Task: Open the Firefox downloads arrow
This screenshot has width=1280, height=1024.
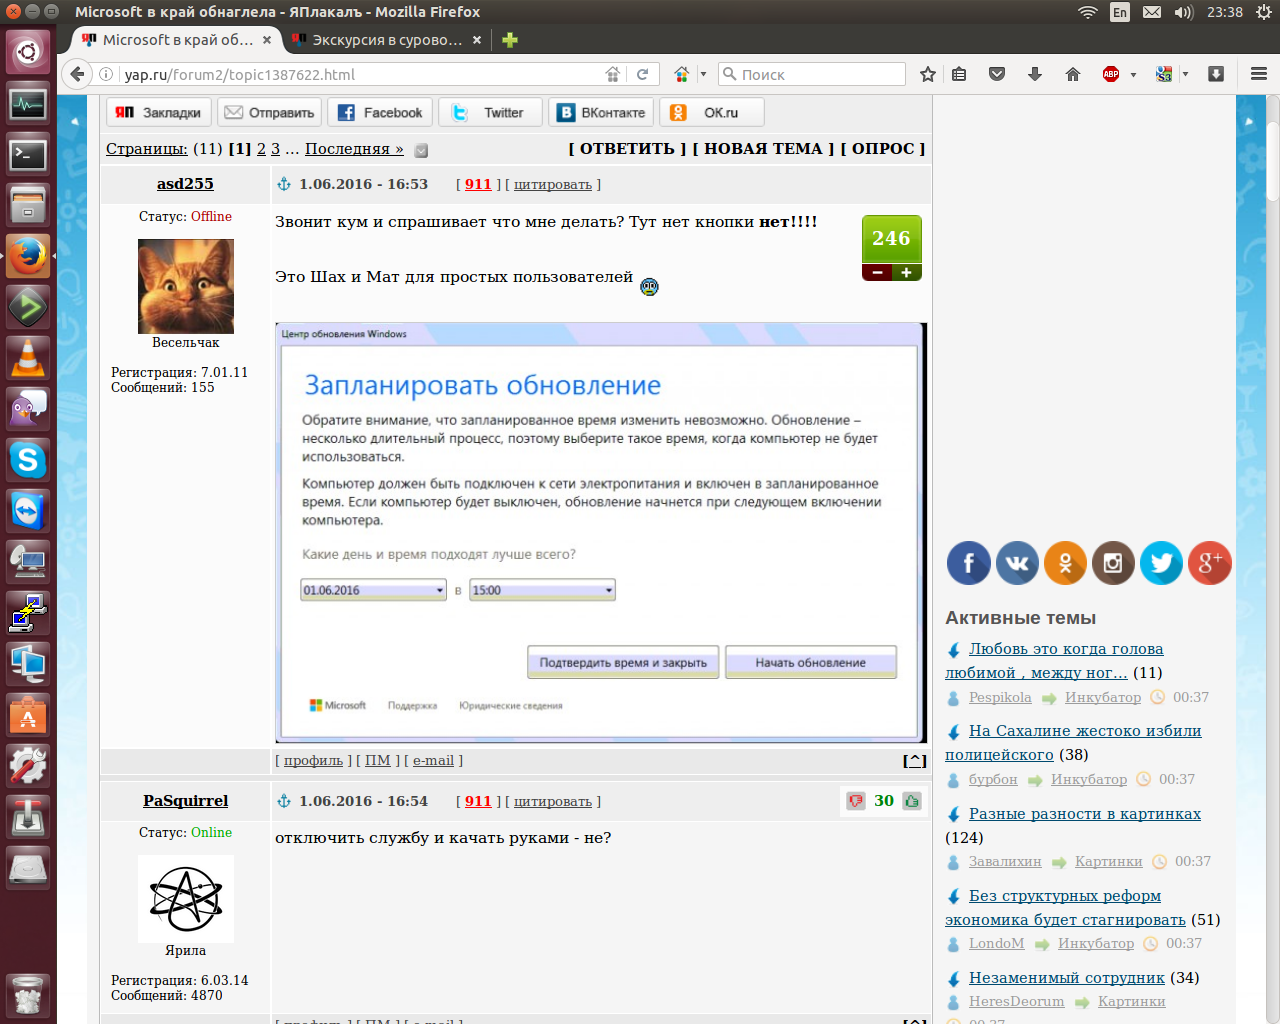Action: point(1035,74)
